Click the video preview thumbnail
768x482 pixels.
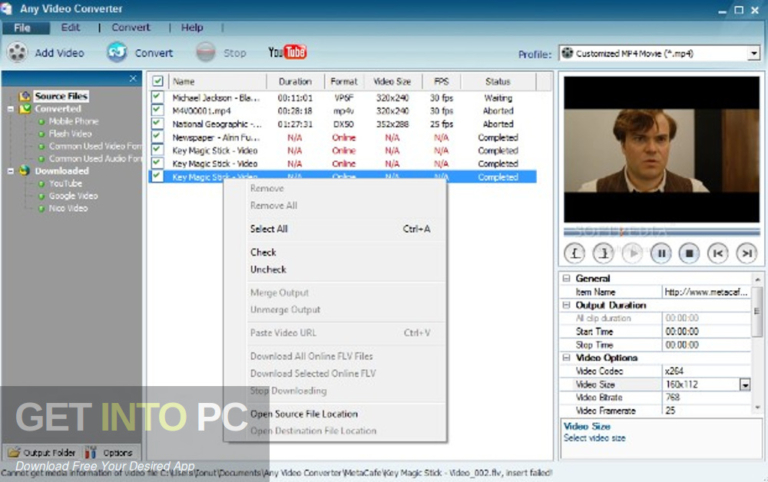coord(662,149)
